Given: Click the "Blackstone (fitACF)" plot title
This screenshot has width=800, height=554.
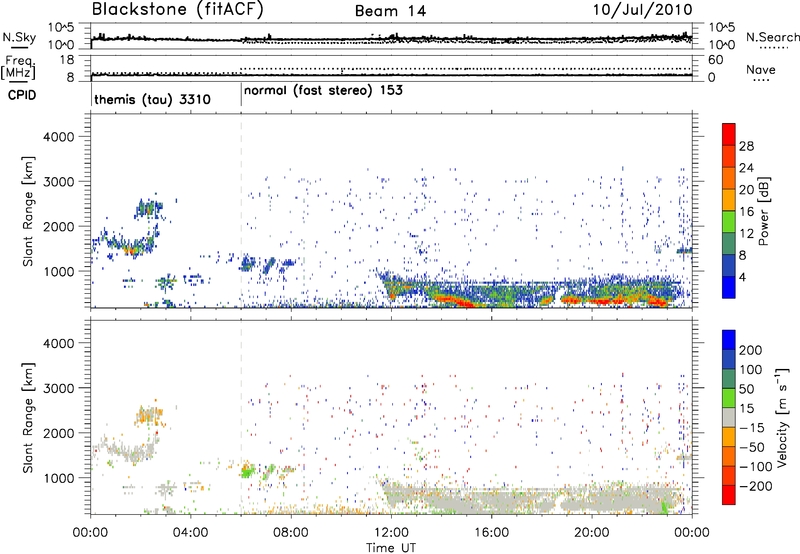Looking at the screenshot, I should (178, 10).
